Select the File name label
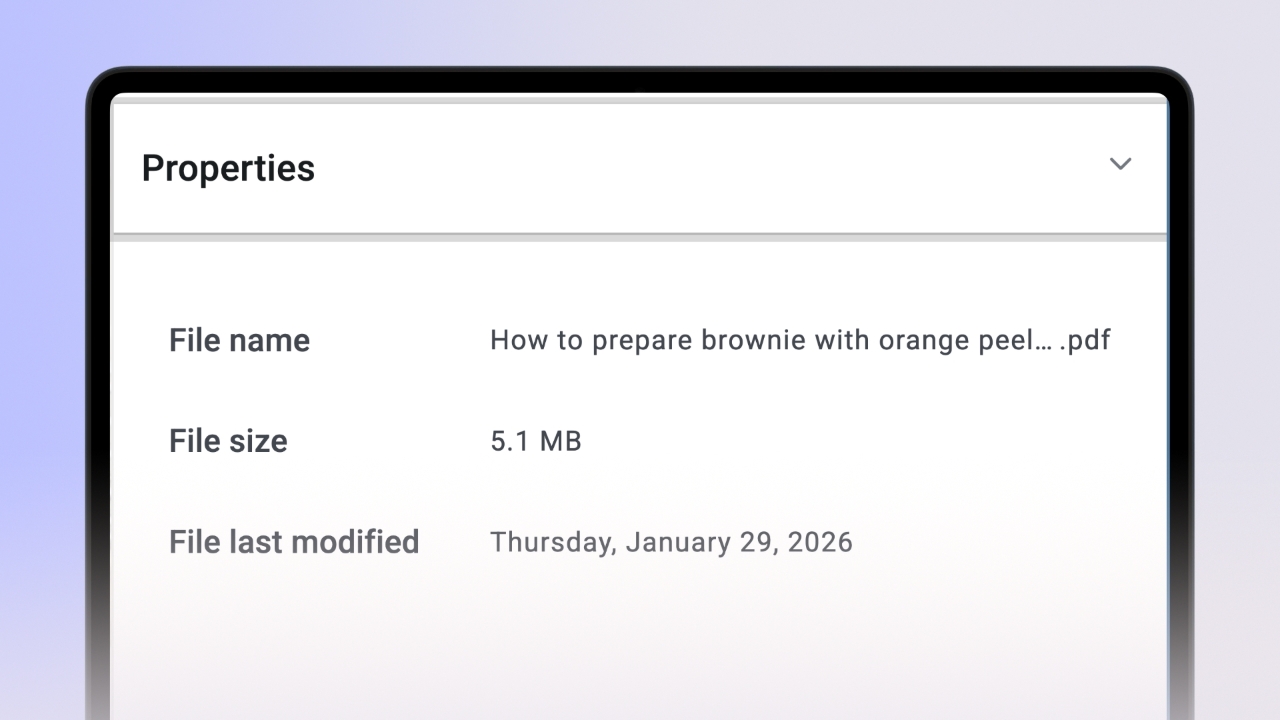This screenshot has height=720, width=1280. (239, 340)
